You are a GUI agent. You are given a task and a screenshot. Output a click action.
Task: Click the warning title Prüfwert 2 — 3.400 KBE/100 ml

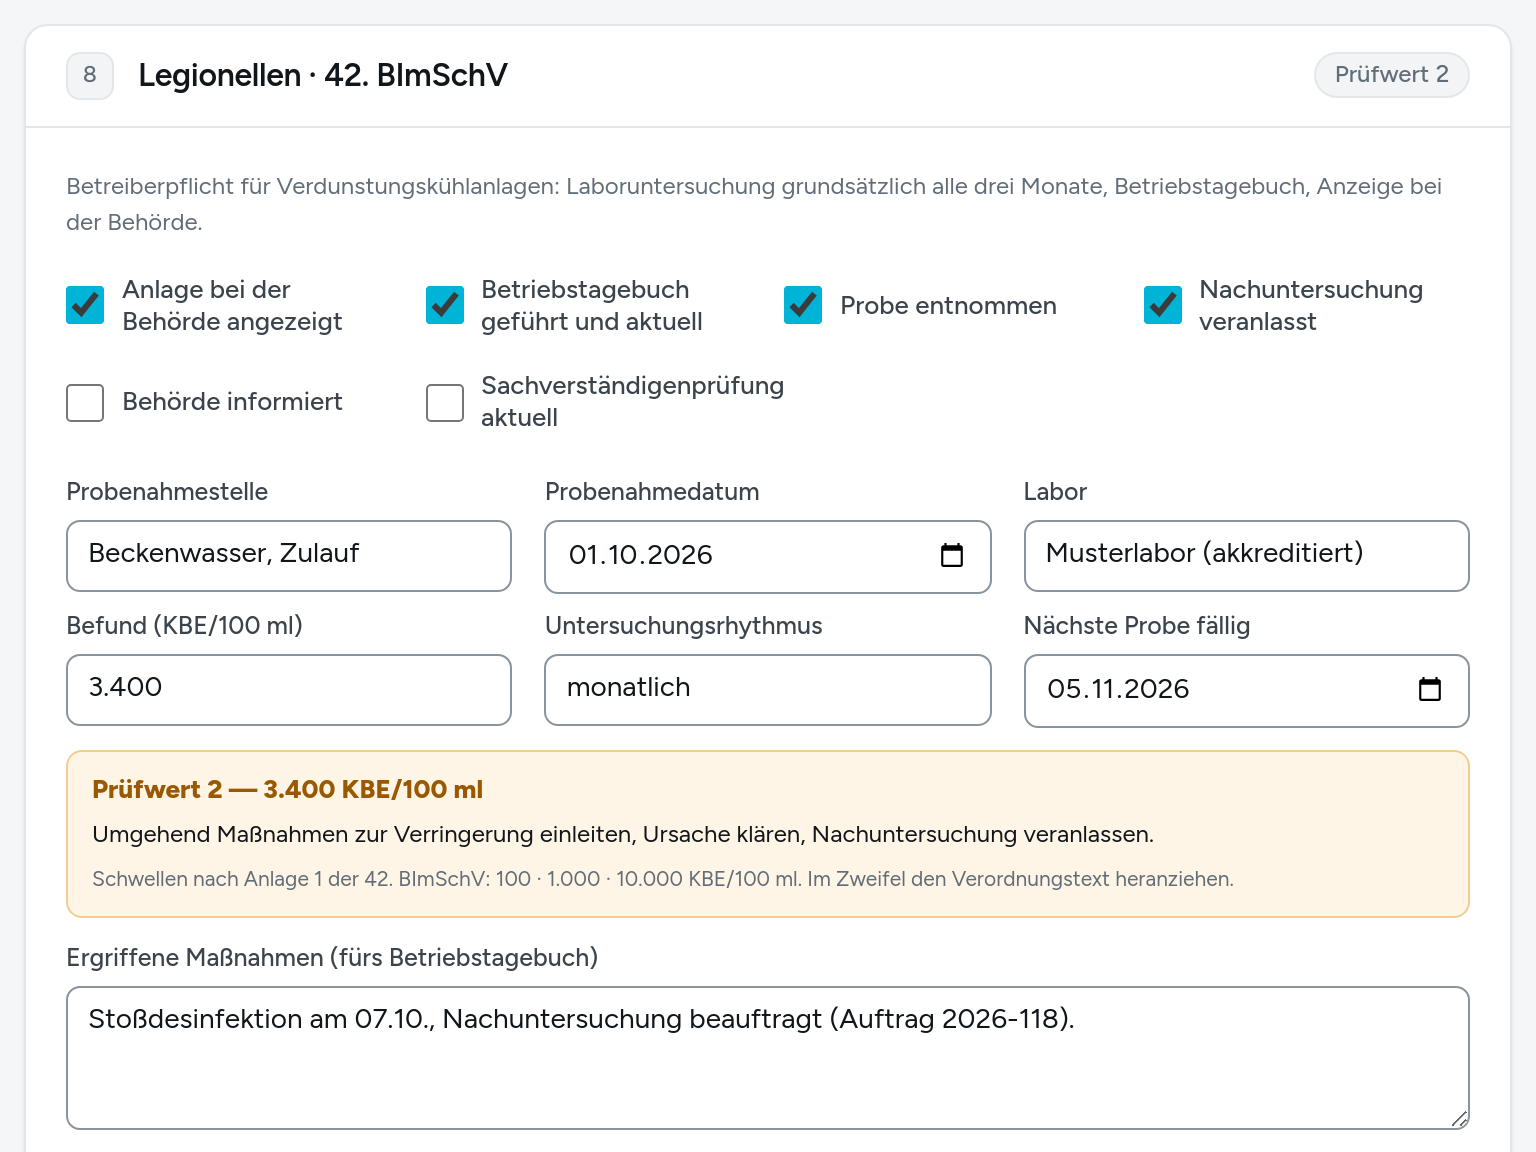click(288, 789)
